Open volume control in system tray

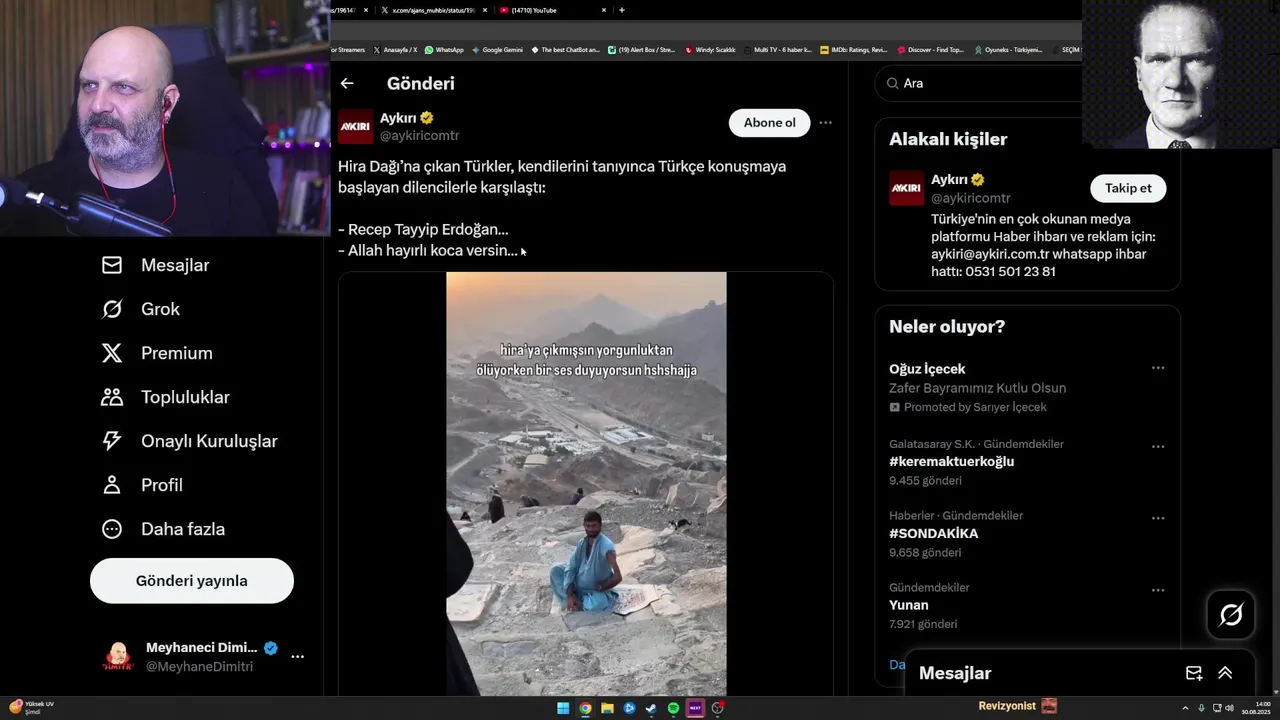(x=1229, y=708)
